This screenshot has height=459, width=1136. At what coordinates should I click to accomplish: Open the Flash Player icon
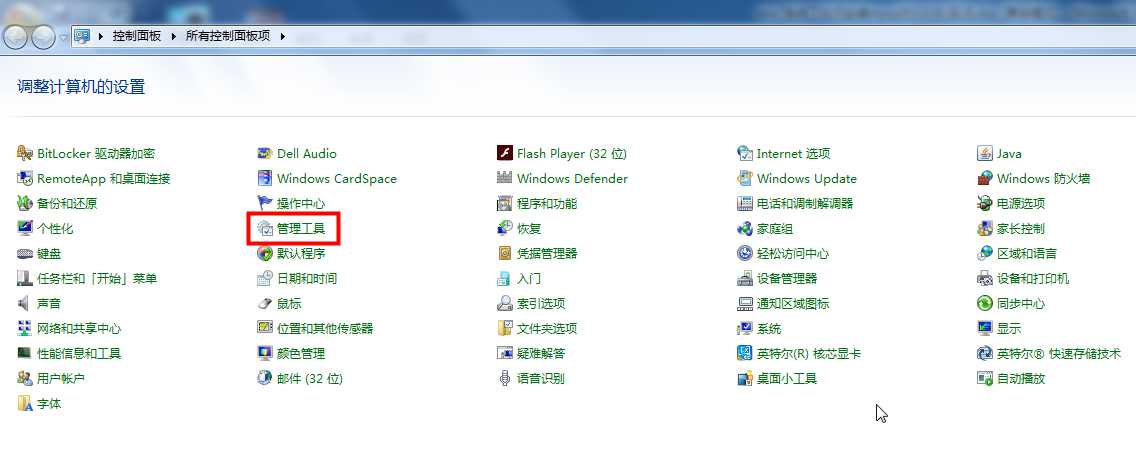[505, 153]
